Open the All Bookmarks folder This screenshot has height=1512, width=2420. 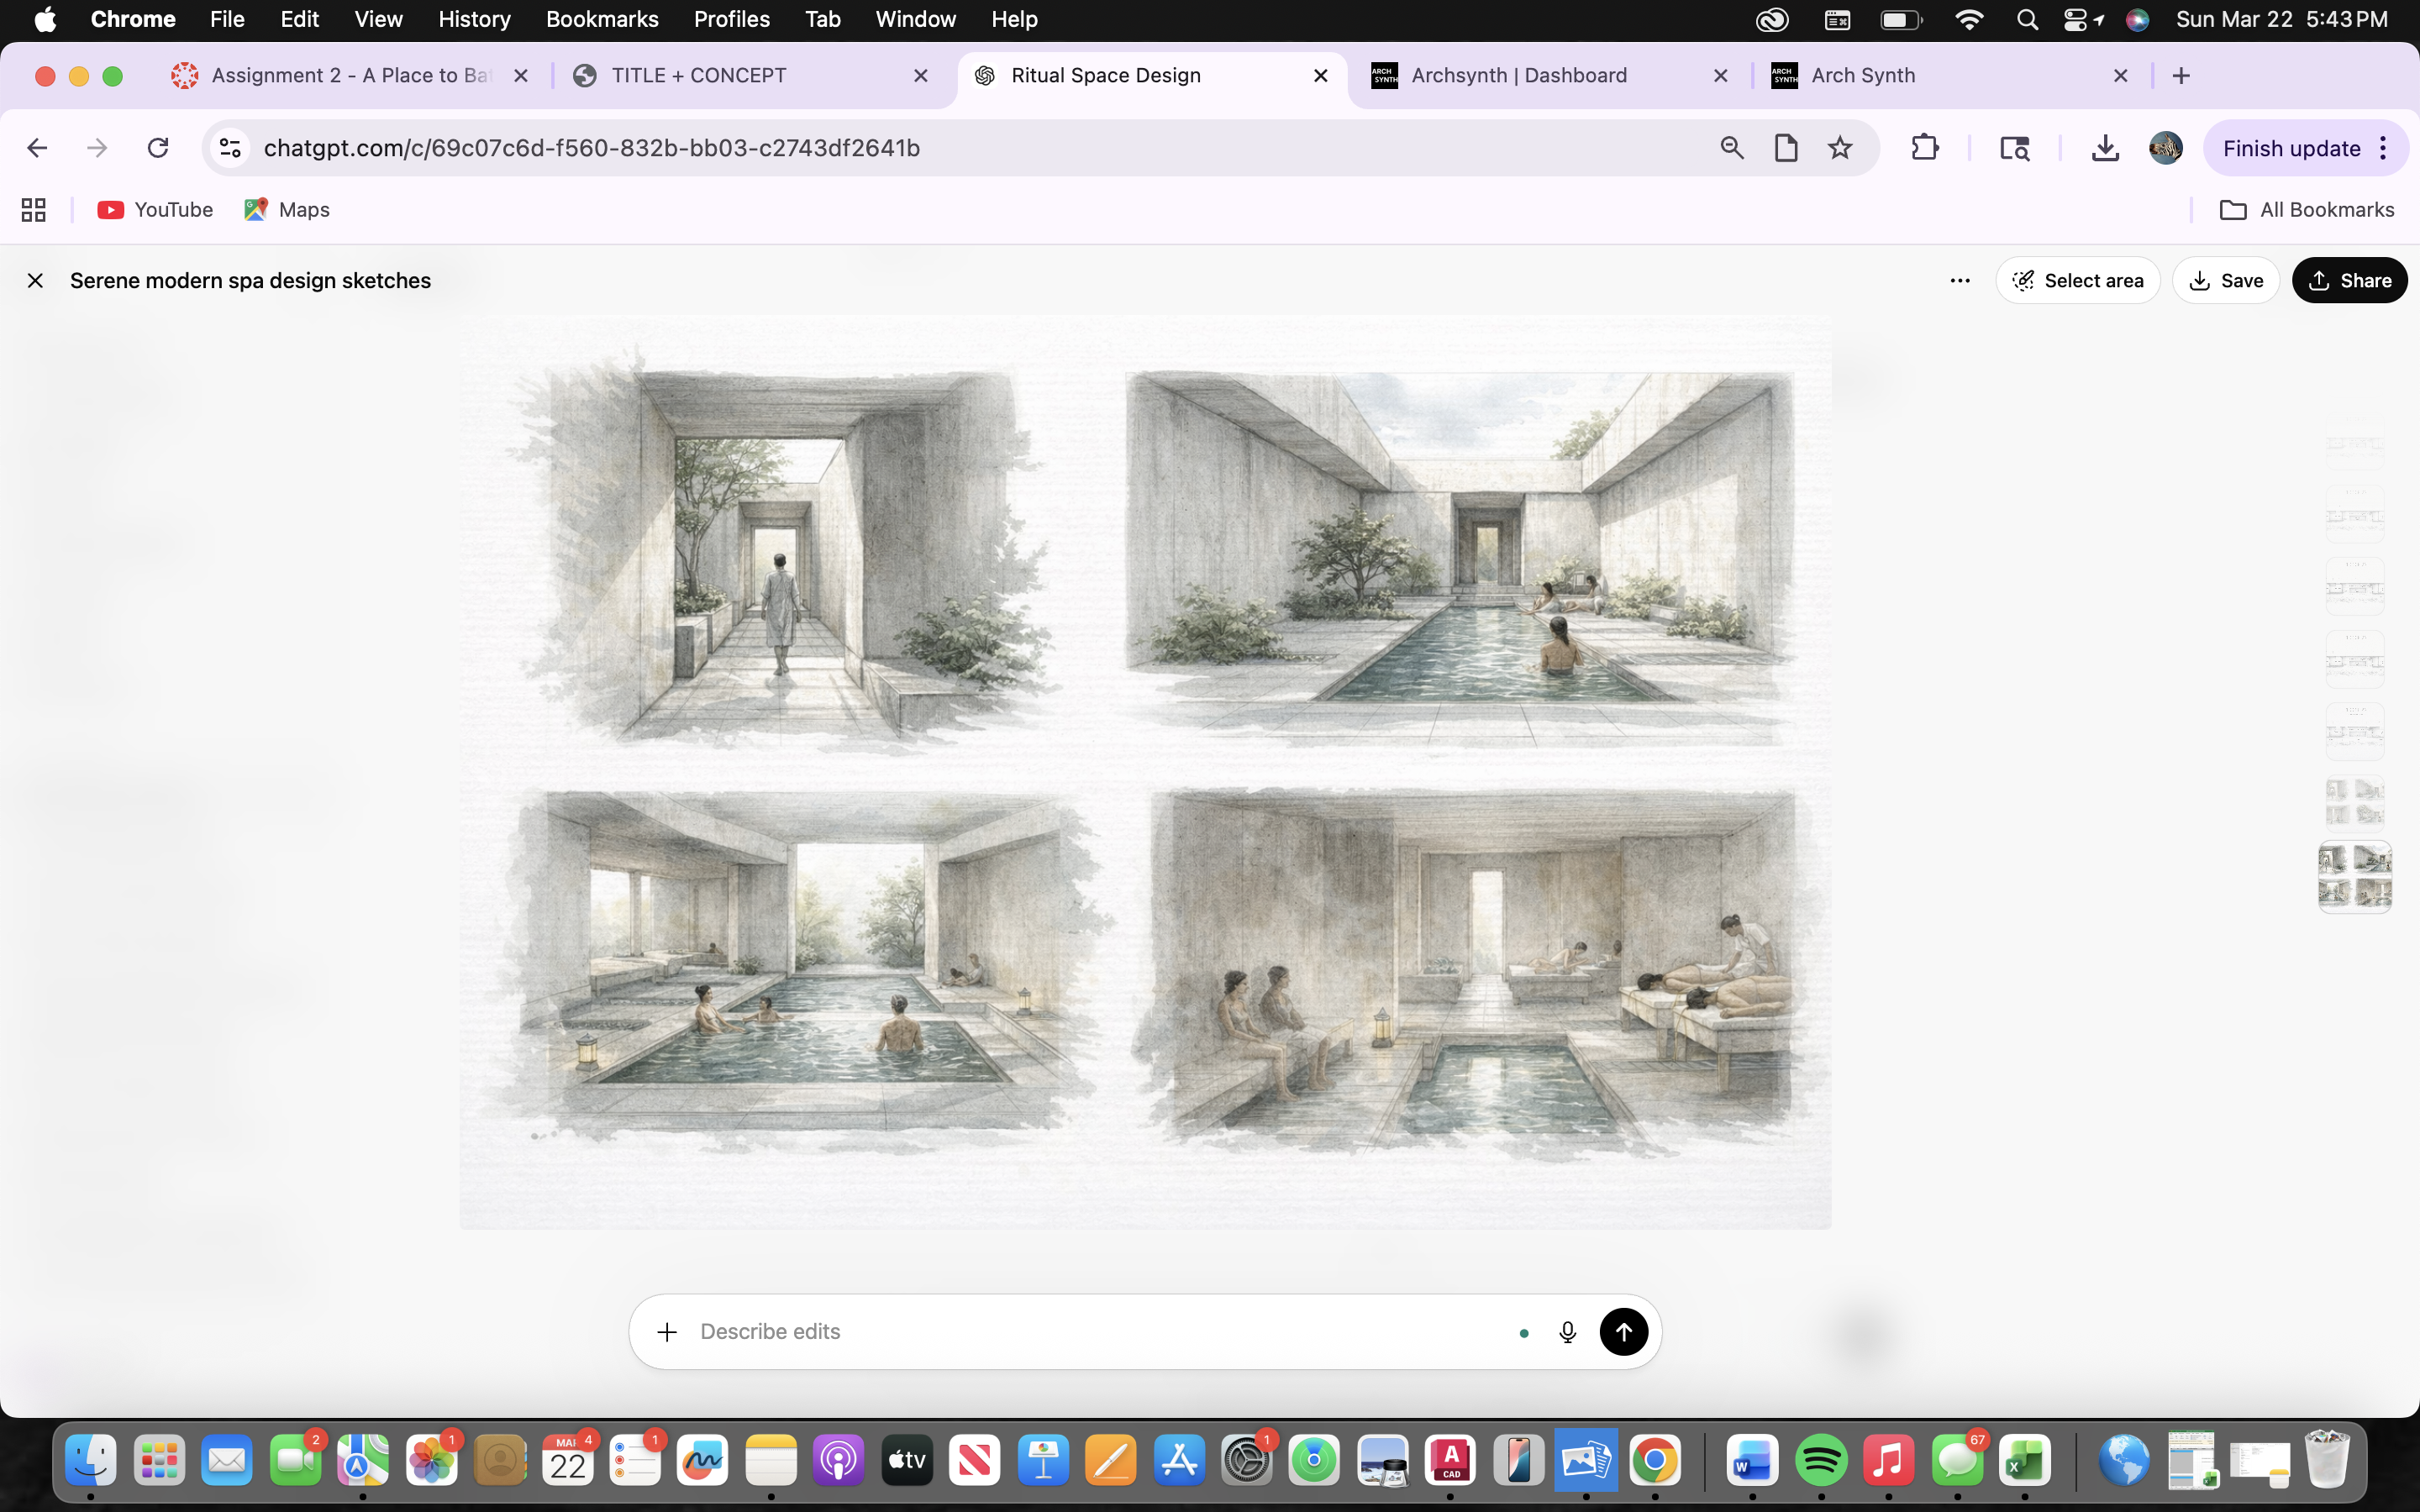(2307, 210)
